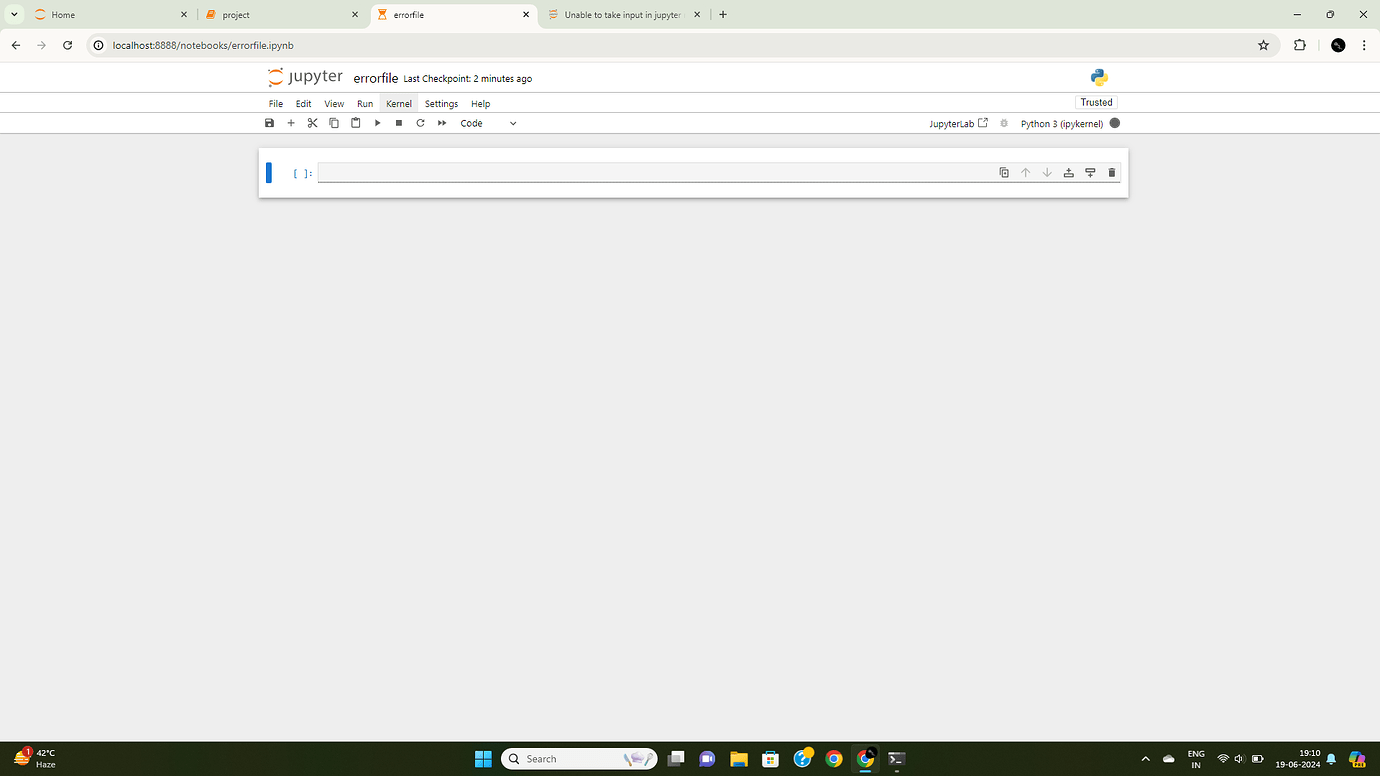Click the taskbar Search box

point(579,758)
